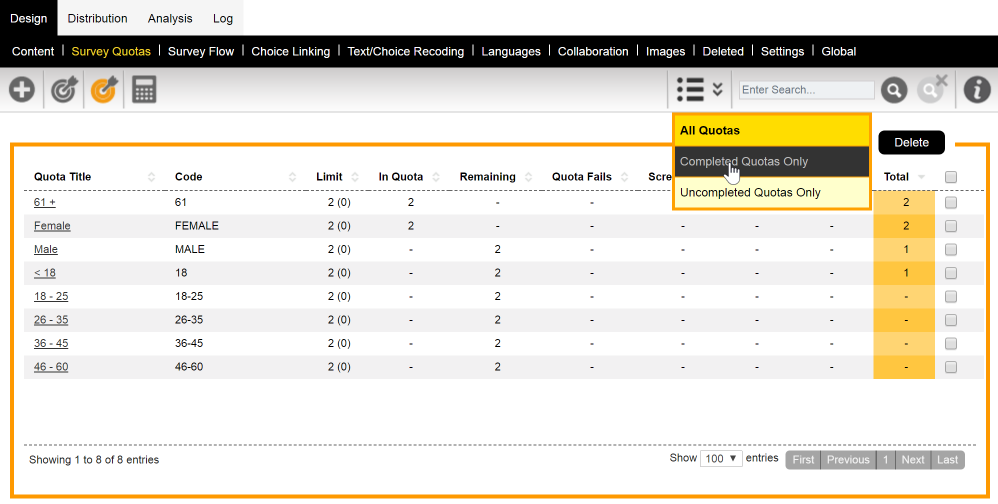Image resolution: width=998 pixels, height=504 pixels.
Task: Collapse the filter dropdown double-chevron
Action: [718, 89]
